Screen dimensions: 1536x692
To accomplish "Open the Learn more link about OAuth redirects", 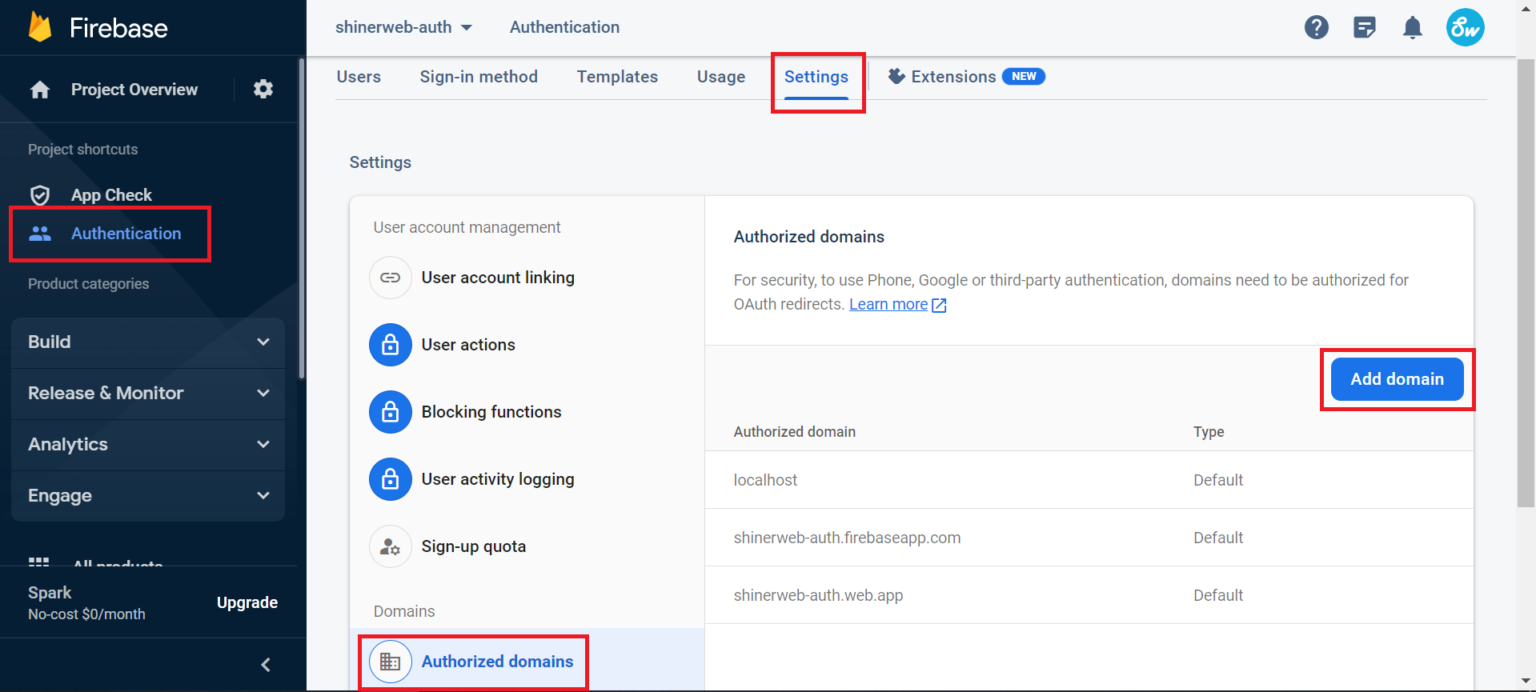I will pos(888,304).
